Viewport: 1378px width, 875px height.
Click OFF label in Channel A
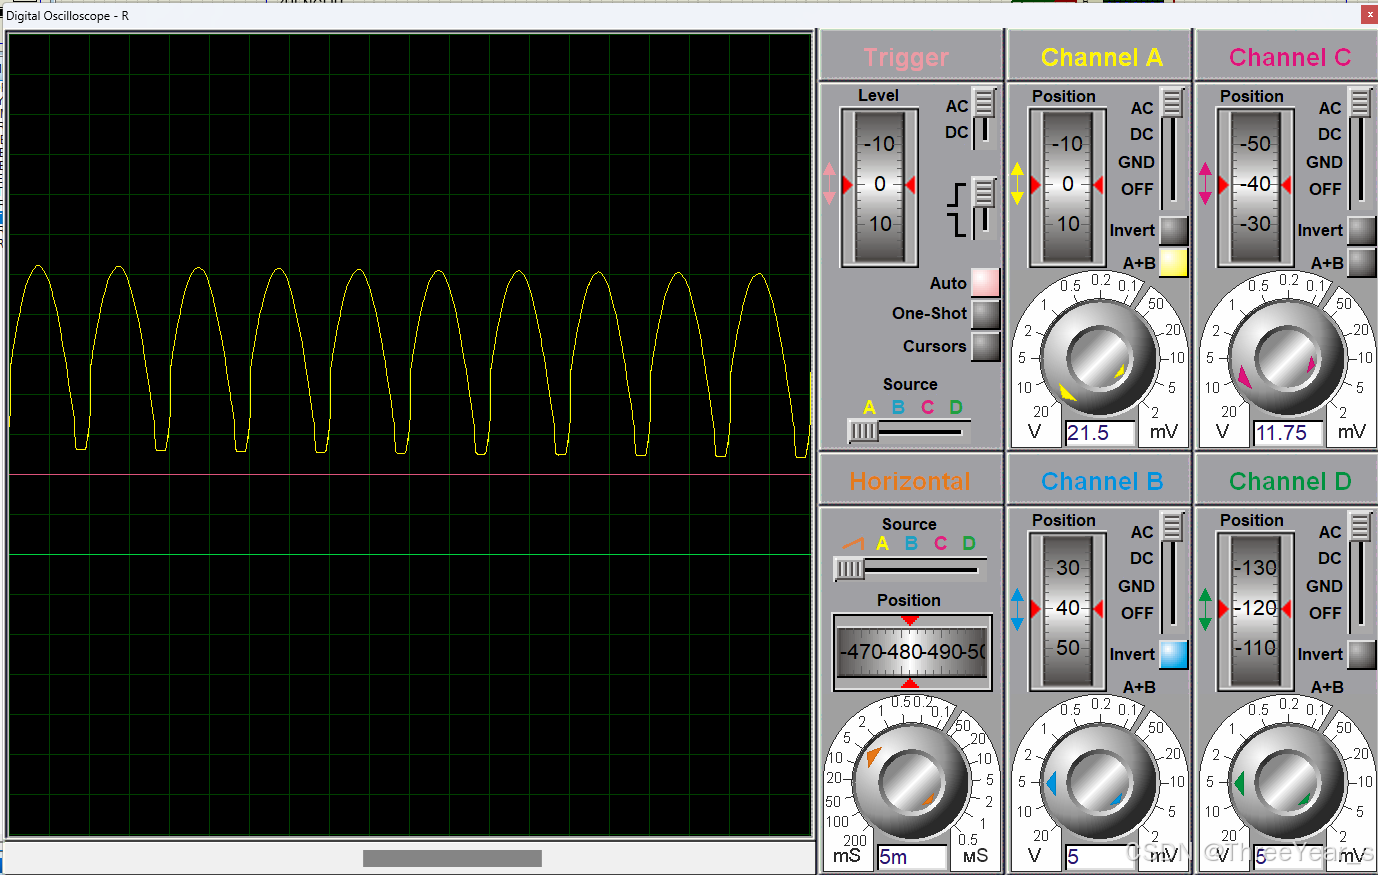pos(1137,189)
